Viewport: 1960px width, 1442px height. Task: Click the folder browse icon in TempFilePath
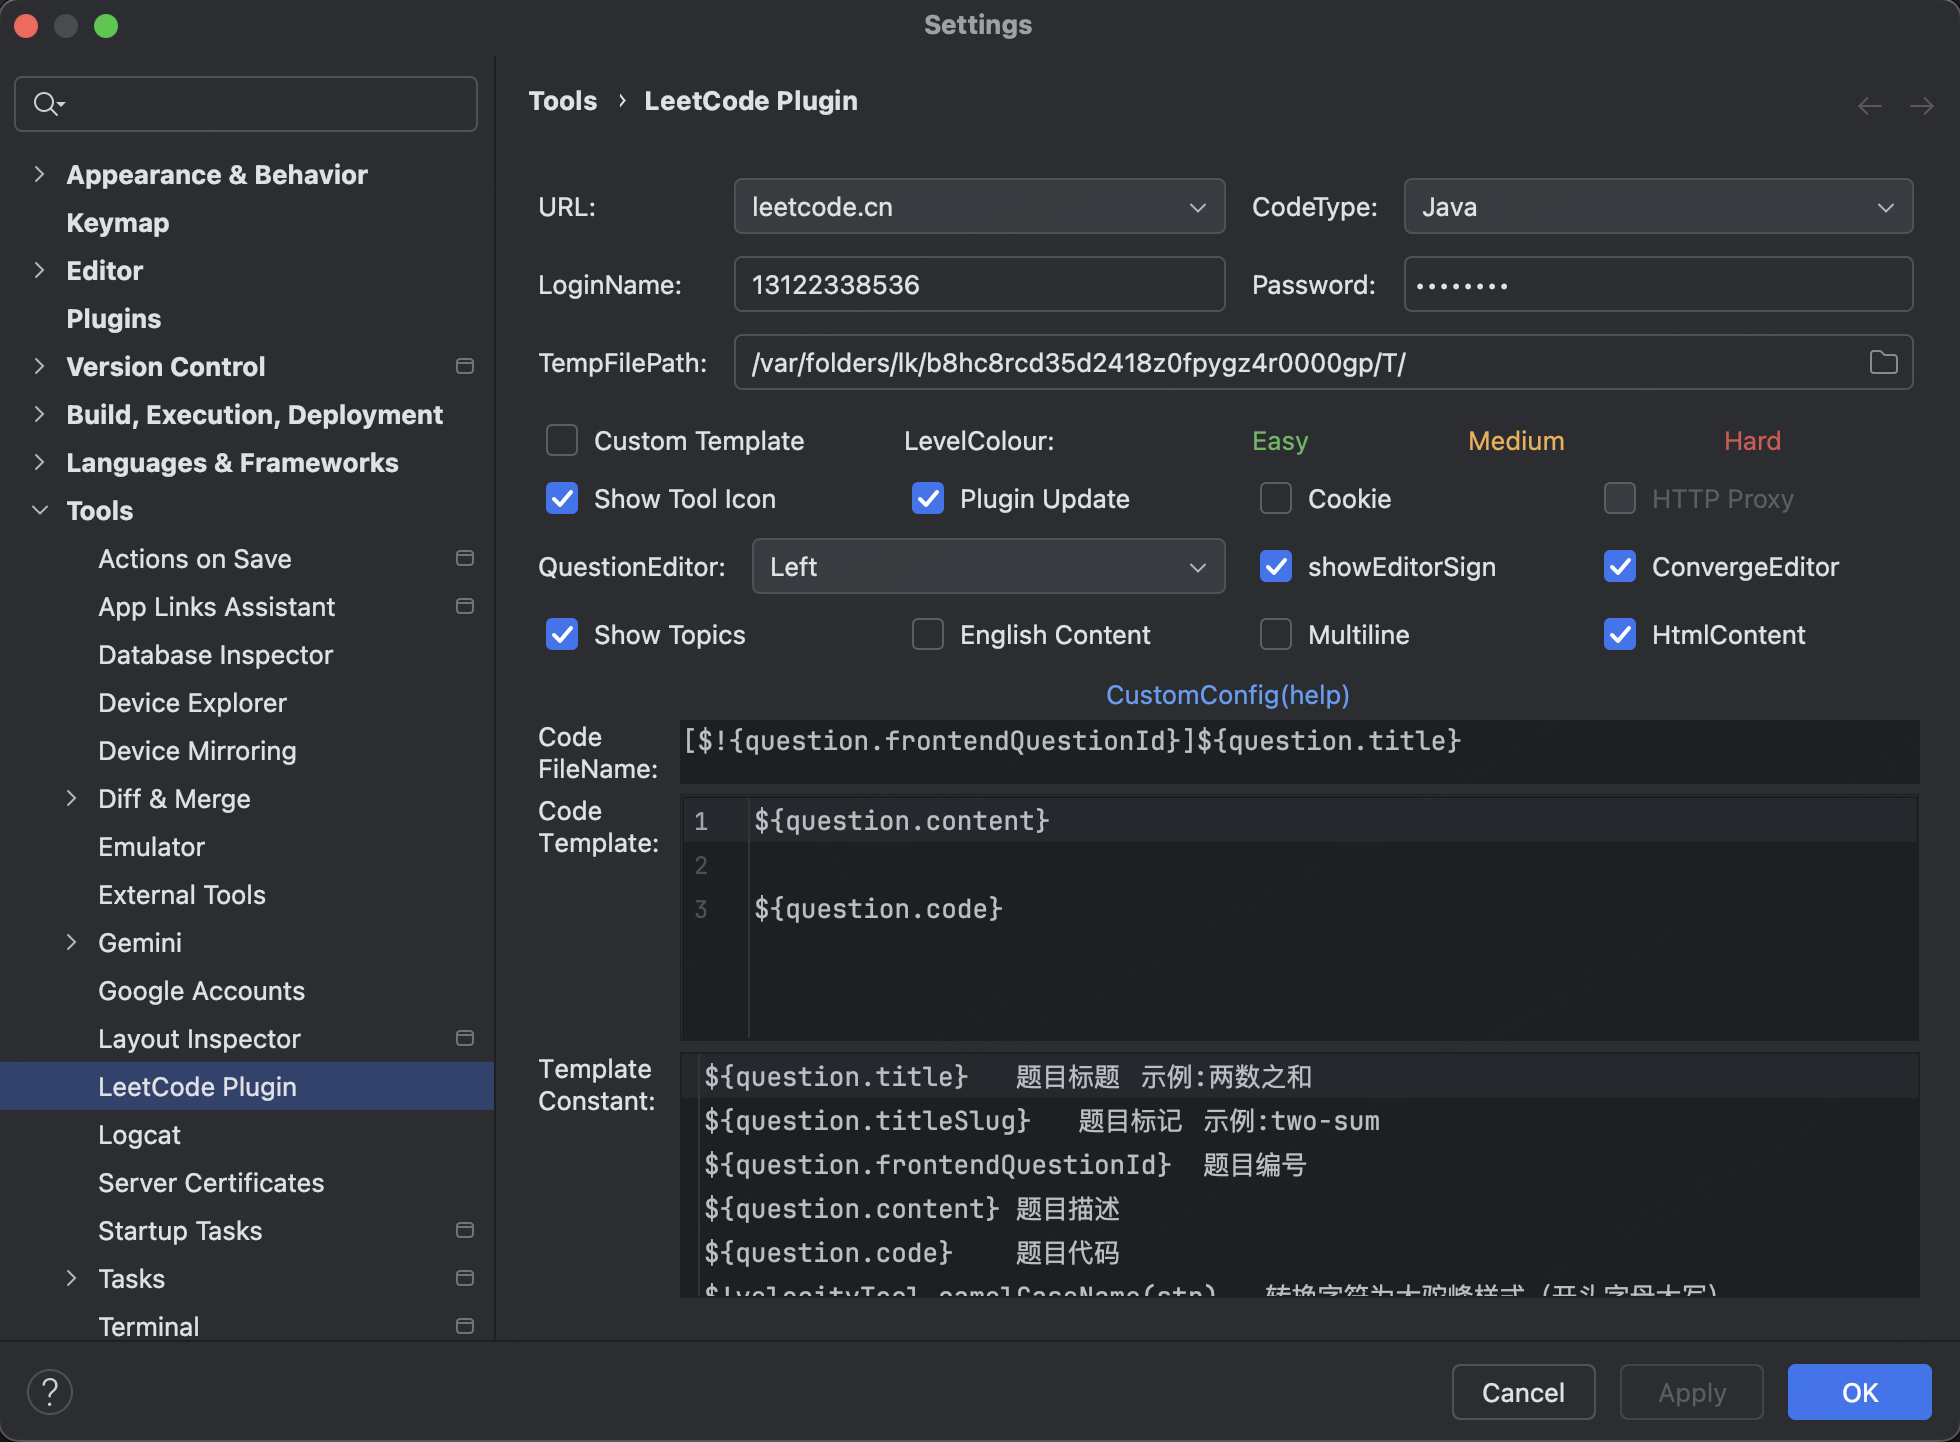click(1883, 362)
